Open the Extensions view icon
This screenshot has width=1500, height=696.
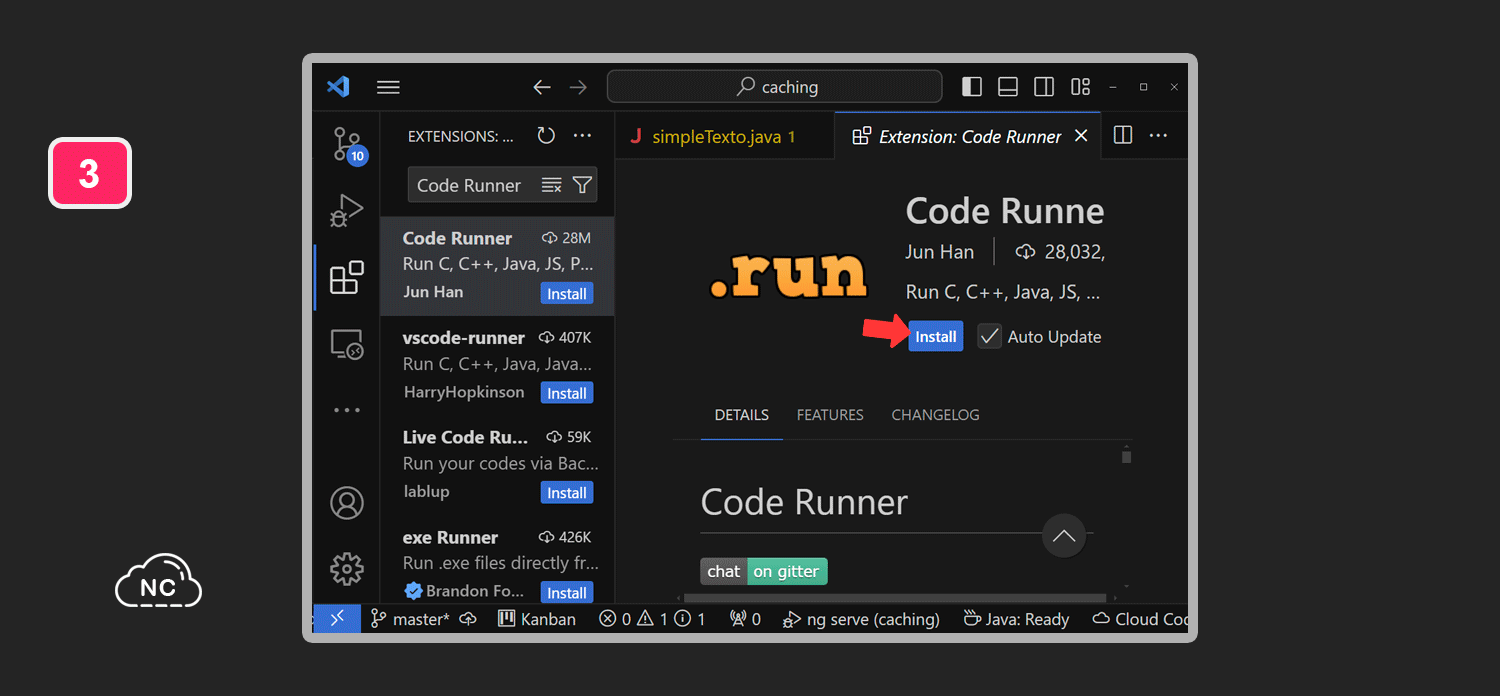(347, 277)
